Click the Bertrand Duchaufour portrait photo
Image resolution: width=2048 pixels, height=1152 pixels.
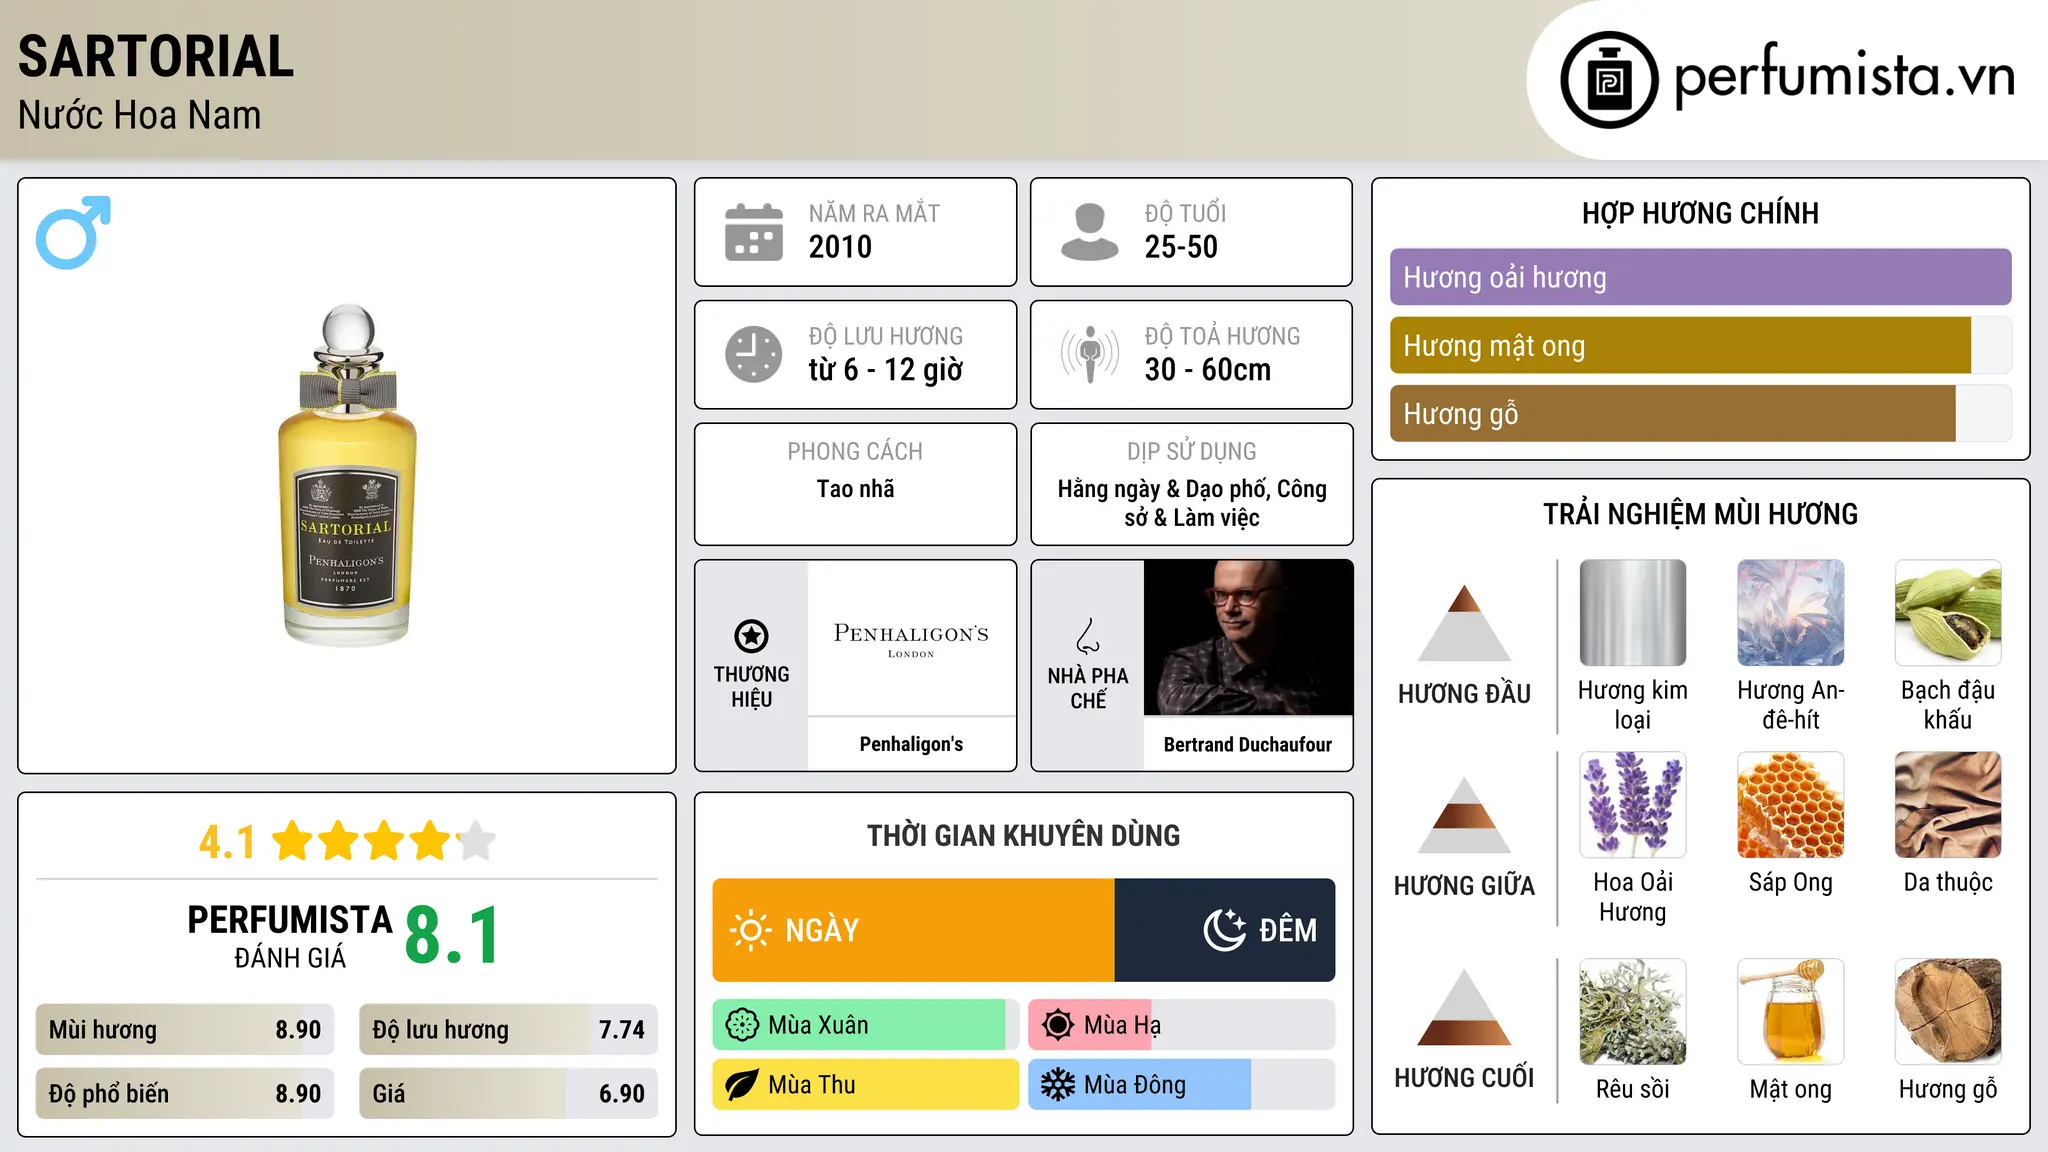1248,637
